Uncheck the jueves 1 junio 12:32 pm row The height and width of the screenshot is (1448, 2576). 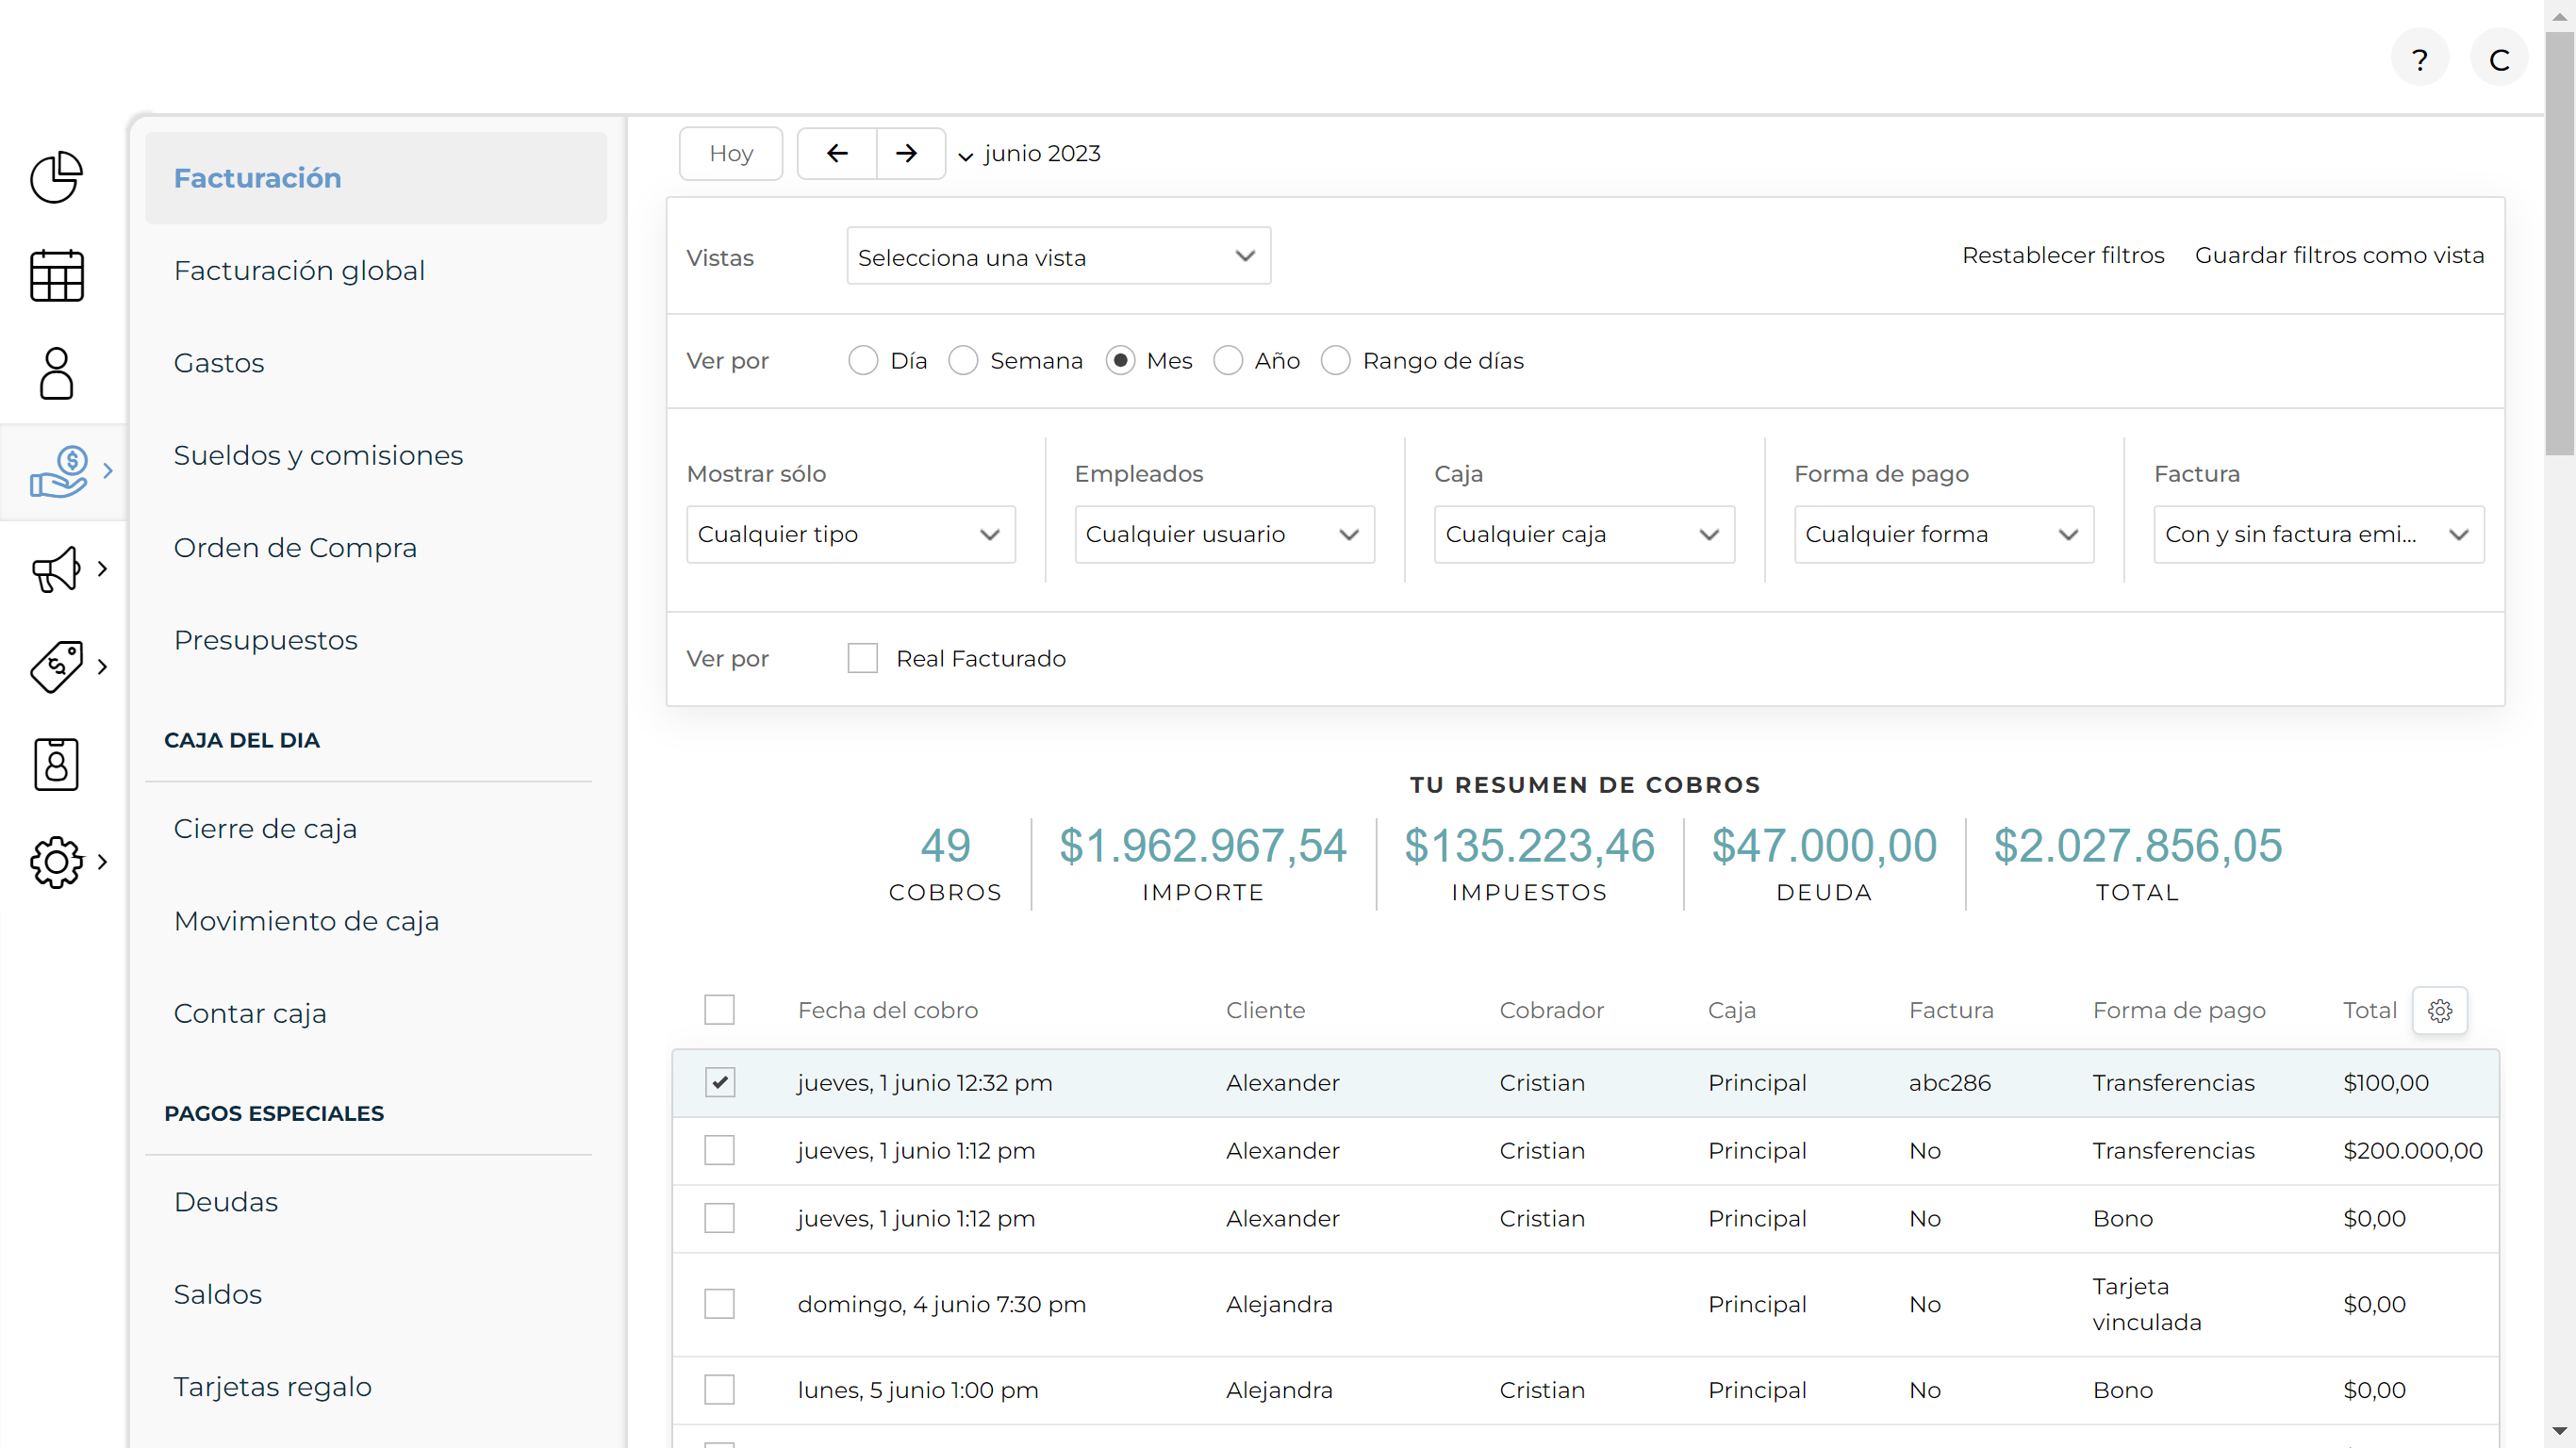point(719,1082)
